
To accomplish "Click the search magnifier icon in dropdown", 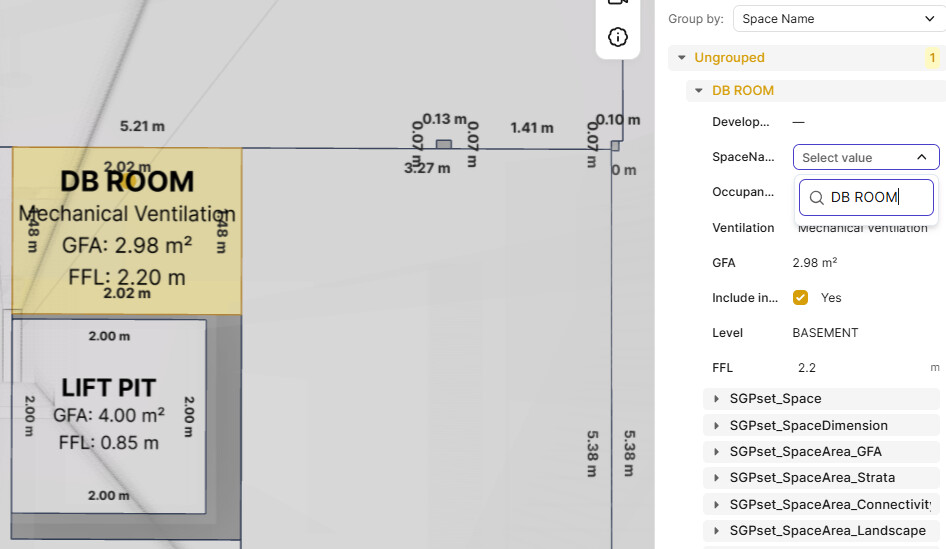I will tap(816, 198).
